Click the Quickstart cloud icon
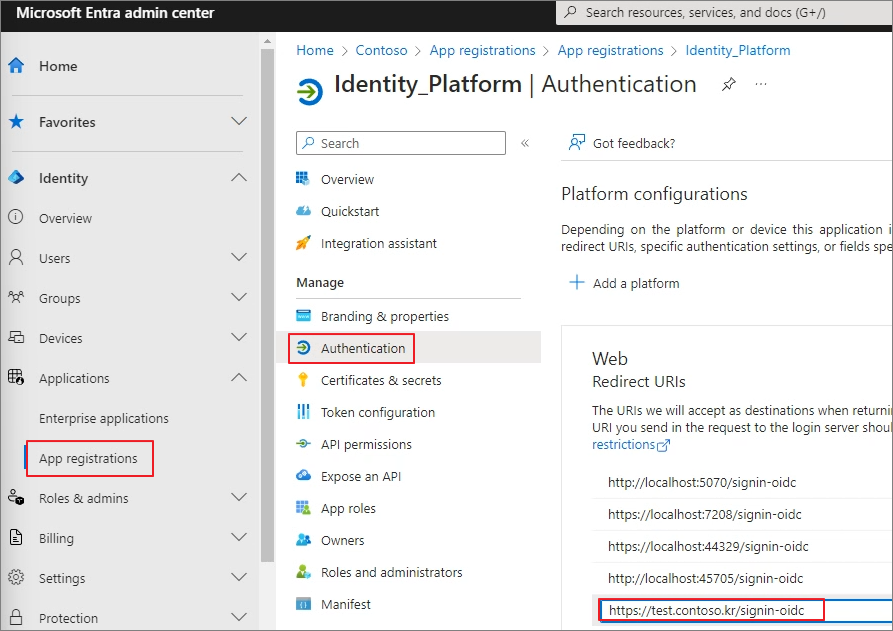This screenshot has width=893, height=631. click(x=304, y=211)
